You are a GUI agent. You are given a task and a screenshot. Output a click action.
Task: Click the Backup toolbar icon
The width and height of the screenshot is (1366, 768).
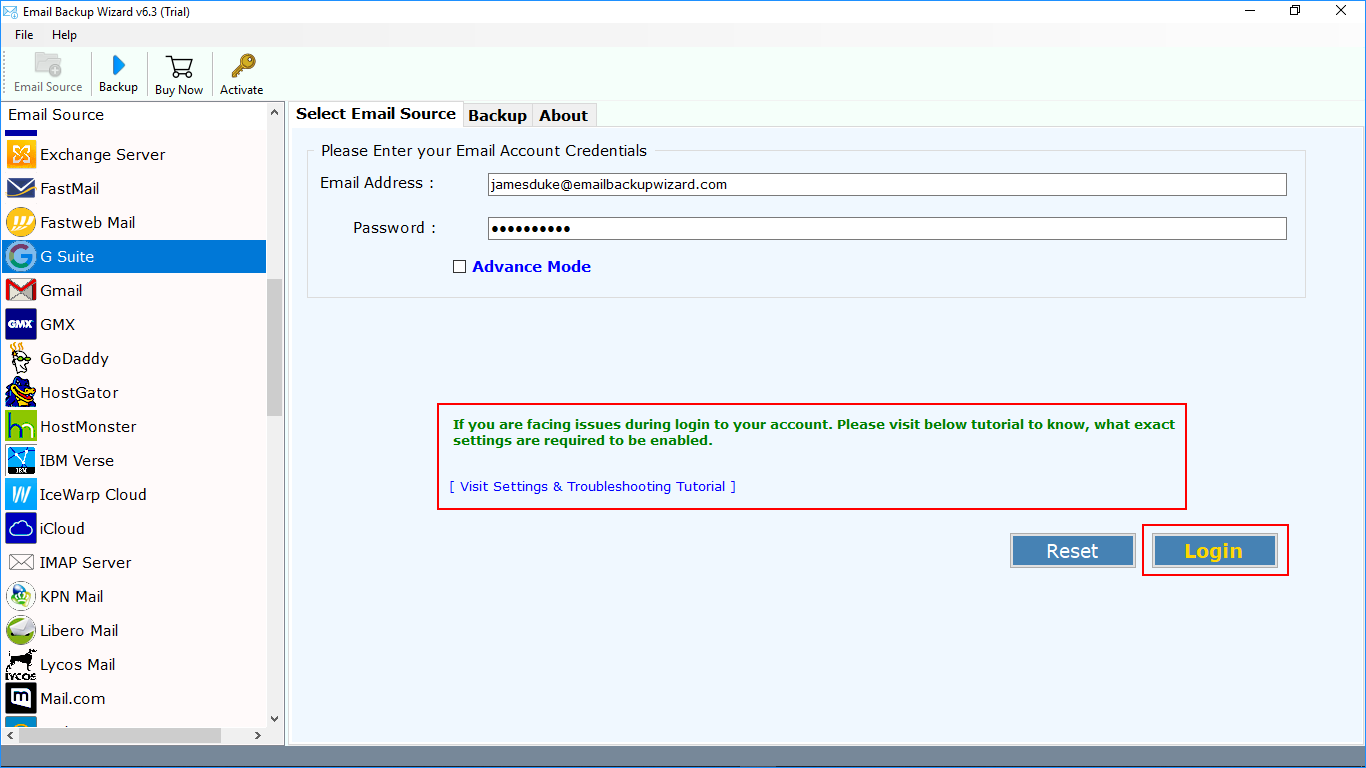pos(118,65)
